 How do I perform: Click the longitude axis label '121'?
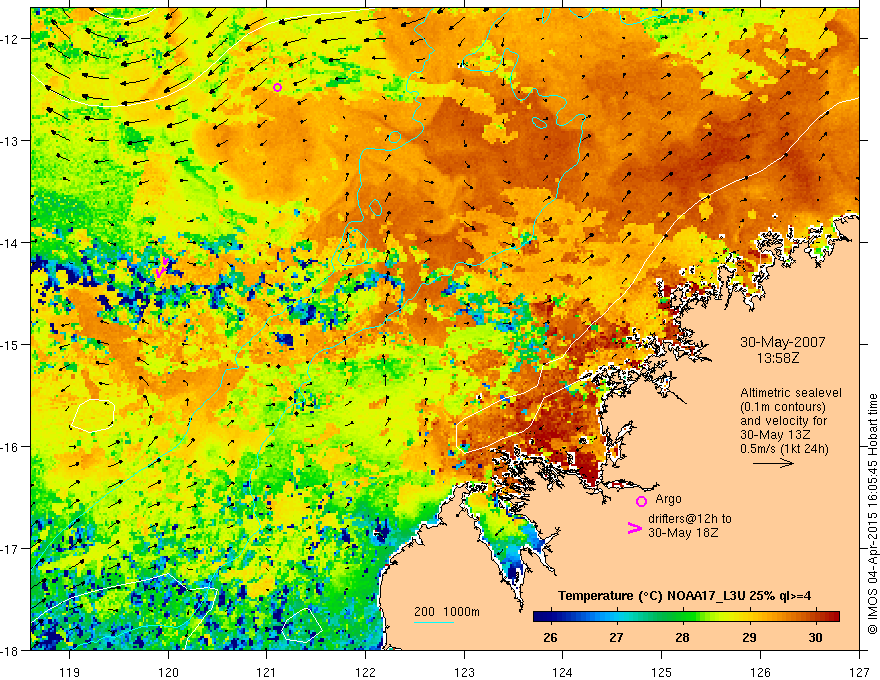tap(267, 672)
